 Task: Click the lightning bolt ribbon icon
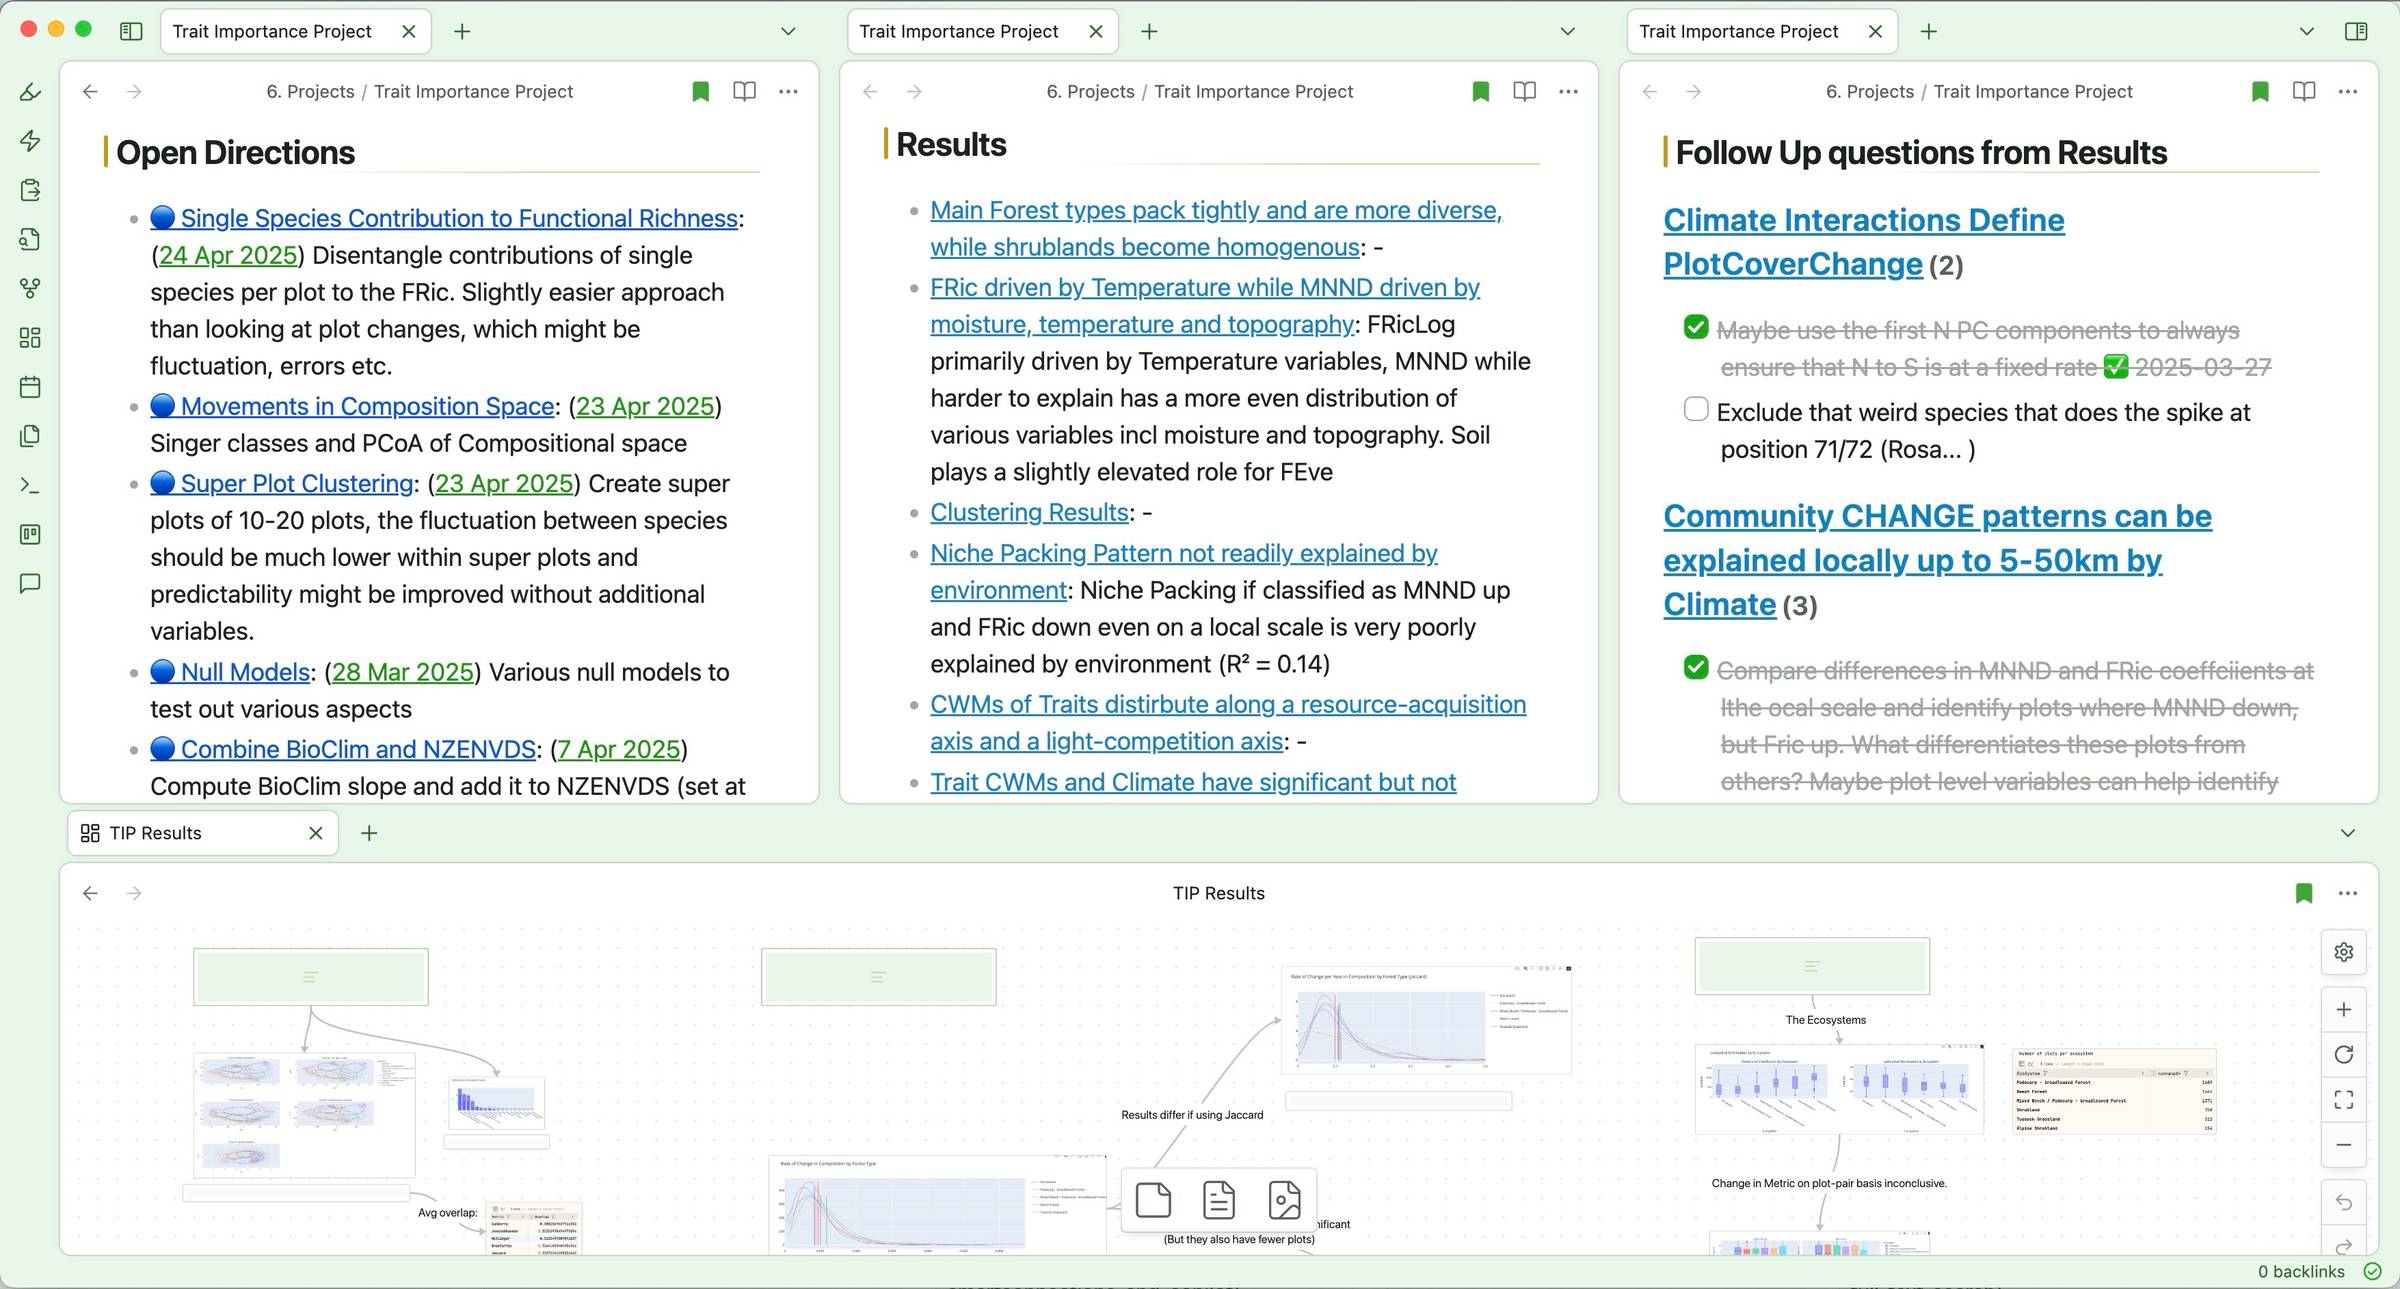pos(30,141)
